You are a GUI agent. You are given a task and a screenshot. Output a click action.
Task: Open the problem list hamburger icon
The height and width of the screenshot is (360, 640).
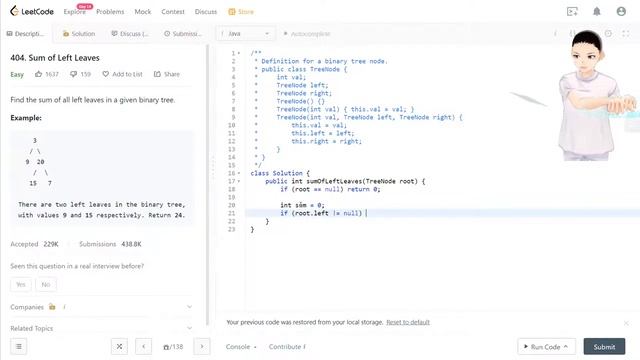(x=19, y=347)
